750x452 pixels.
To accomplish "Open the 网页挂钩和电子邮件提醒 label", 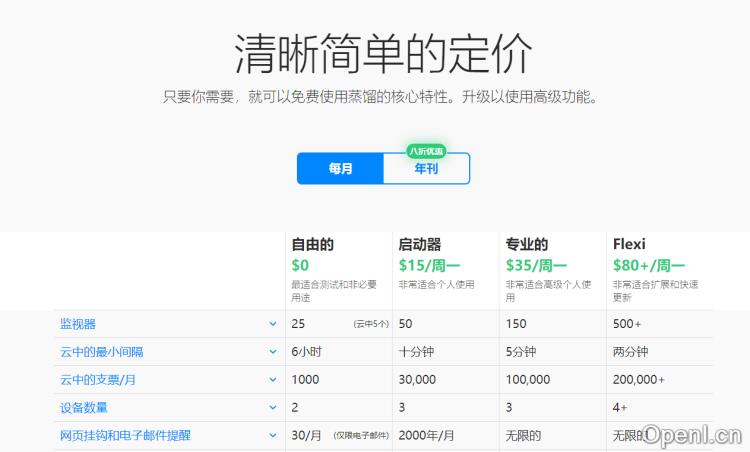I will pos(125,436).
